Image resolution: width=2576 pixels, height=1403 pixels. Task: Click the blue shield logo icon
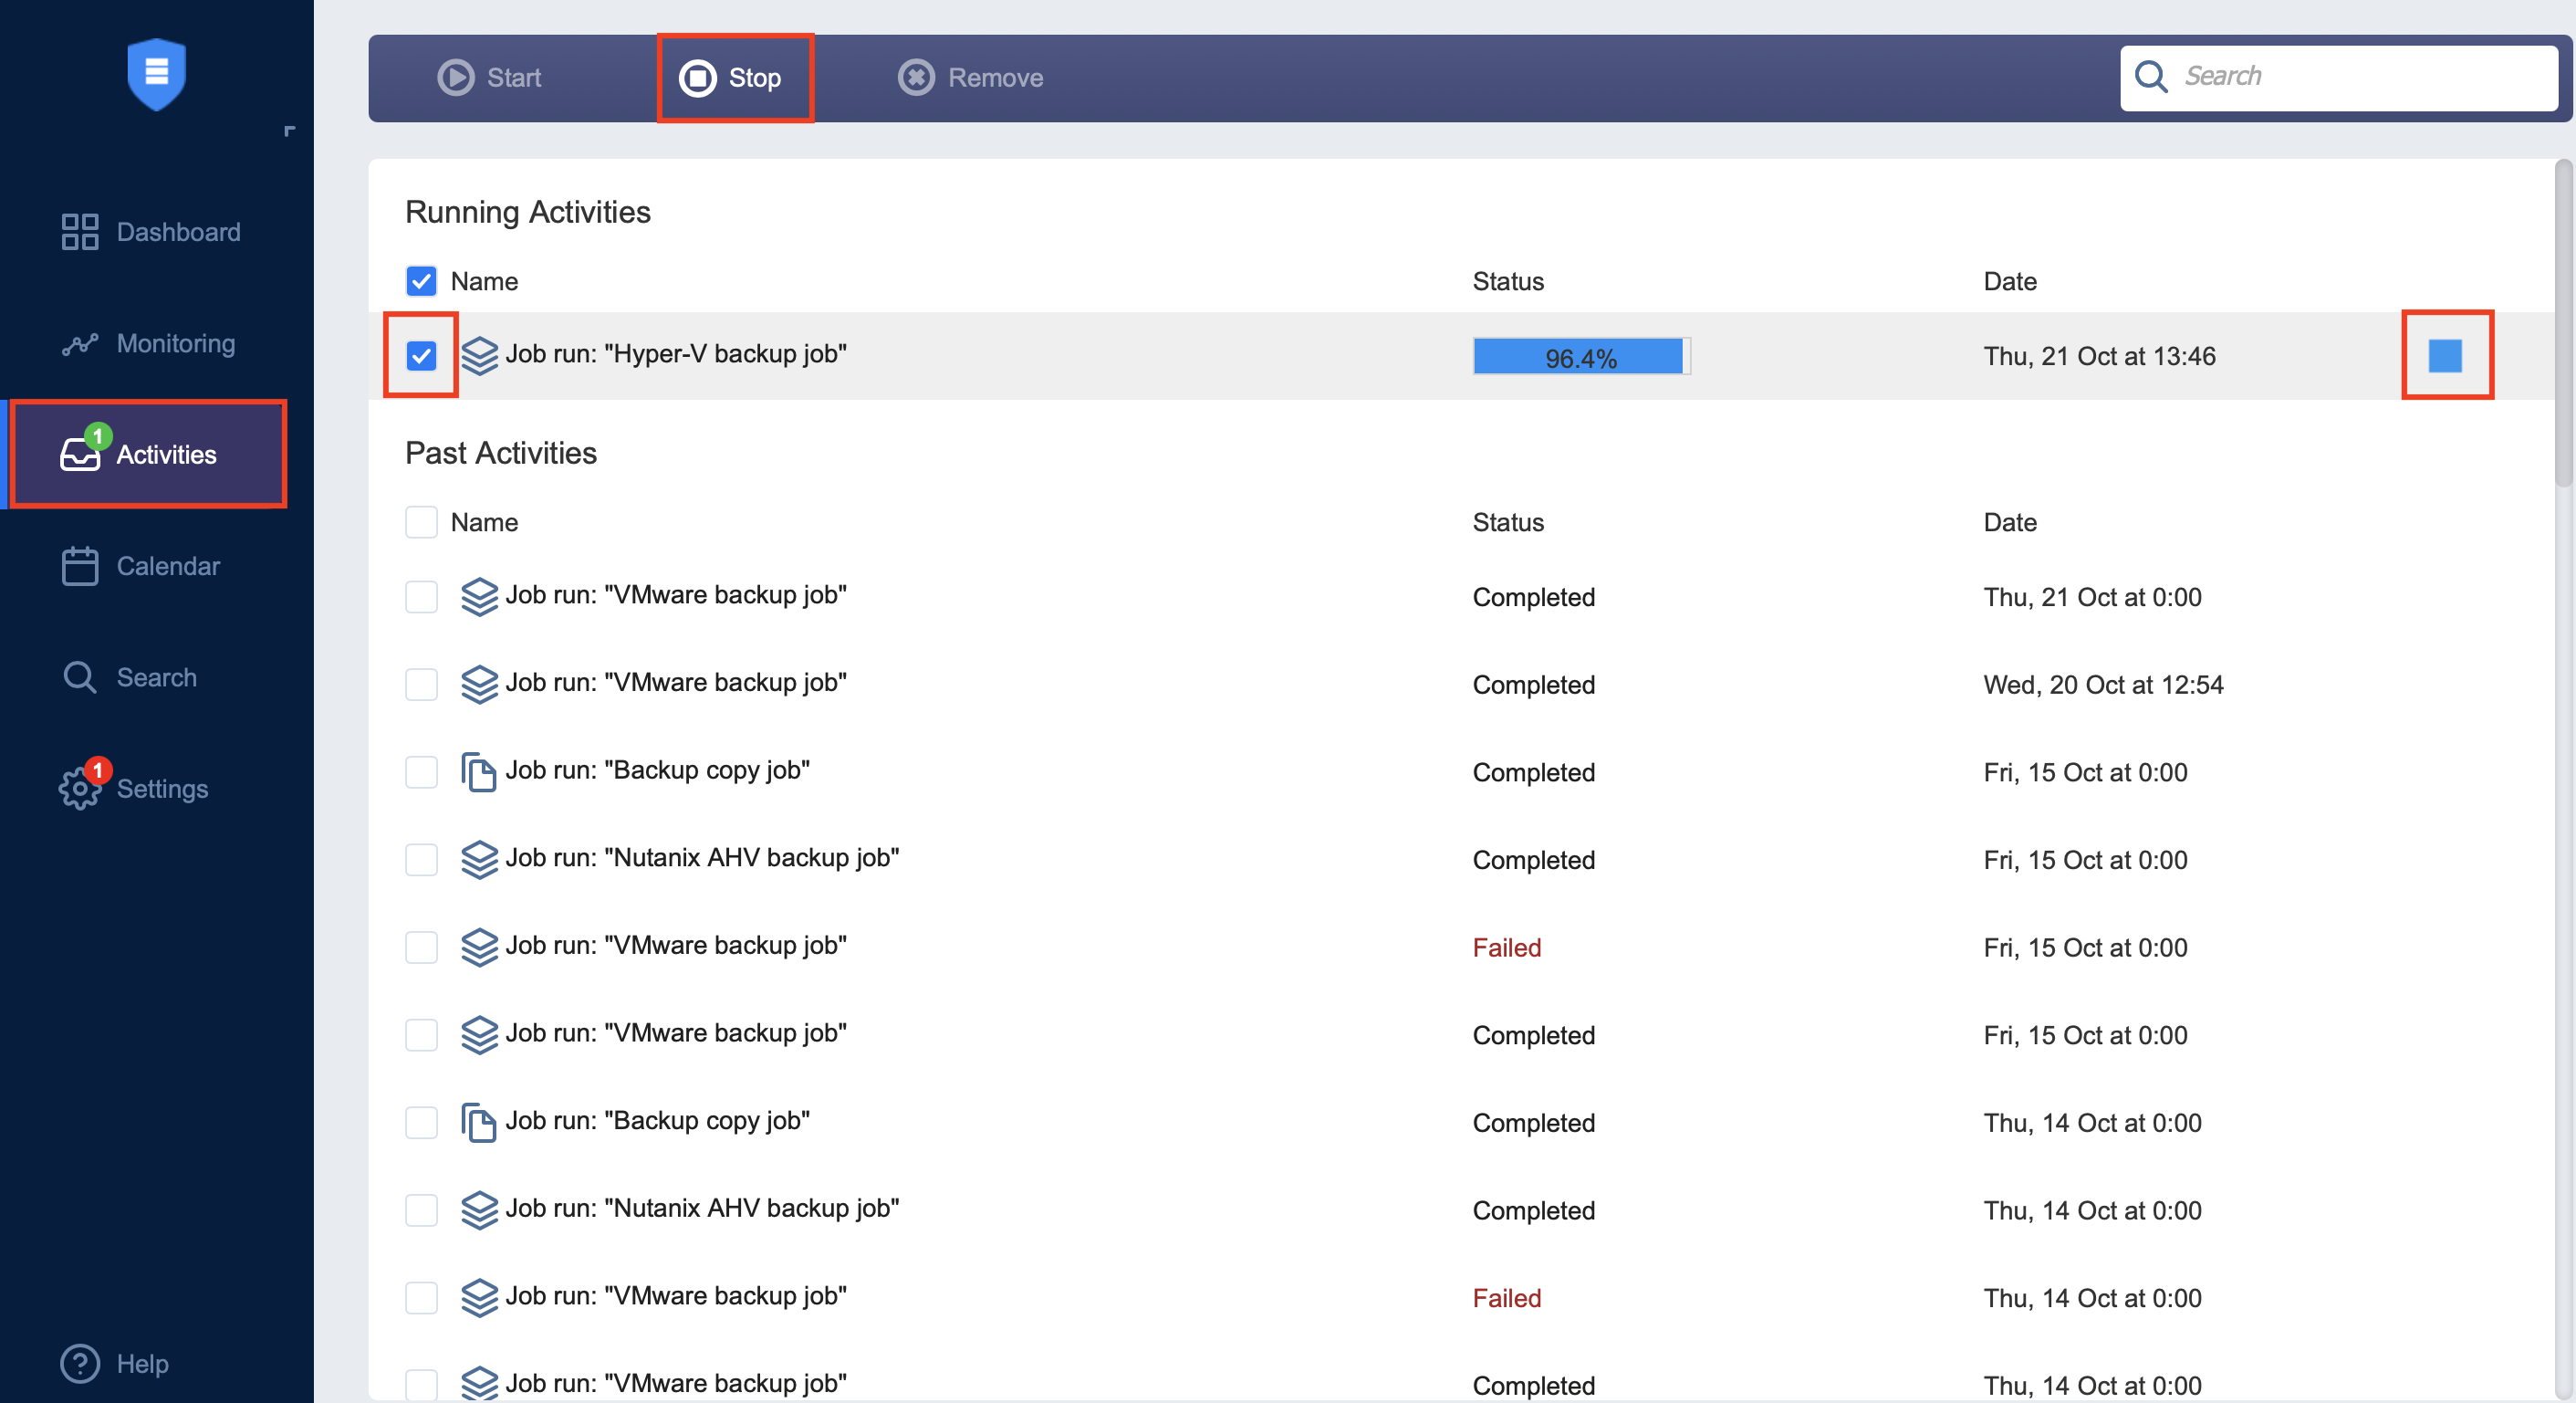point(157,74)
